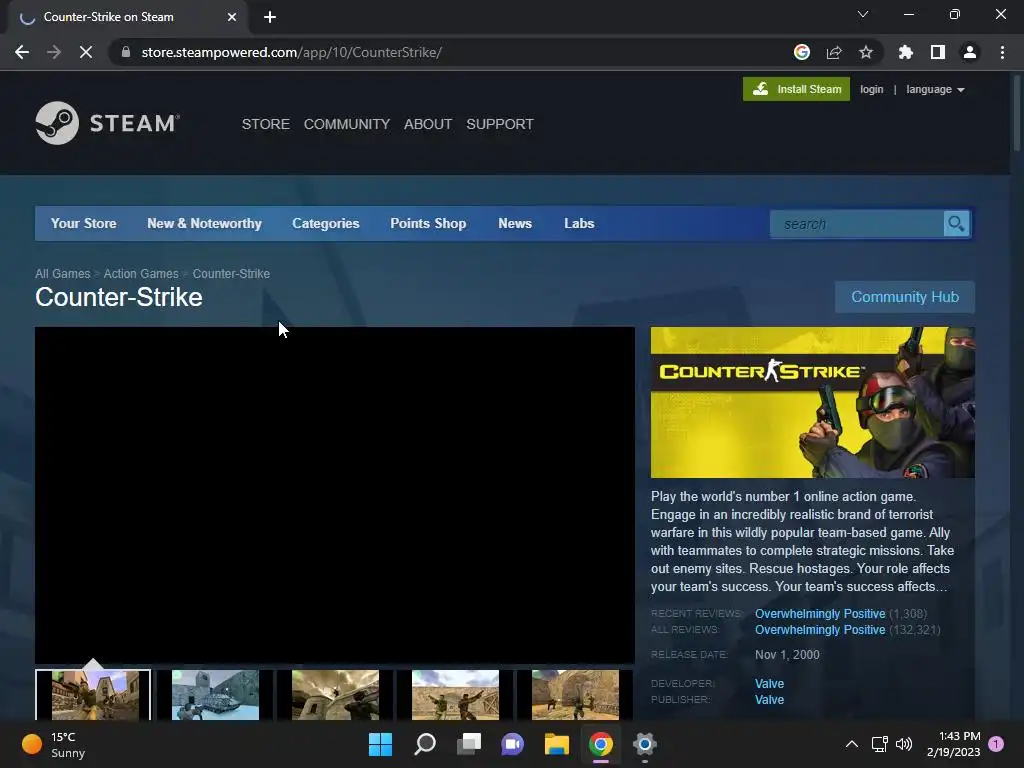1024x768 pixels.
Task: Open the Community Hub button
Action: pos(904,297)
